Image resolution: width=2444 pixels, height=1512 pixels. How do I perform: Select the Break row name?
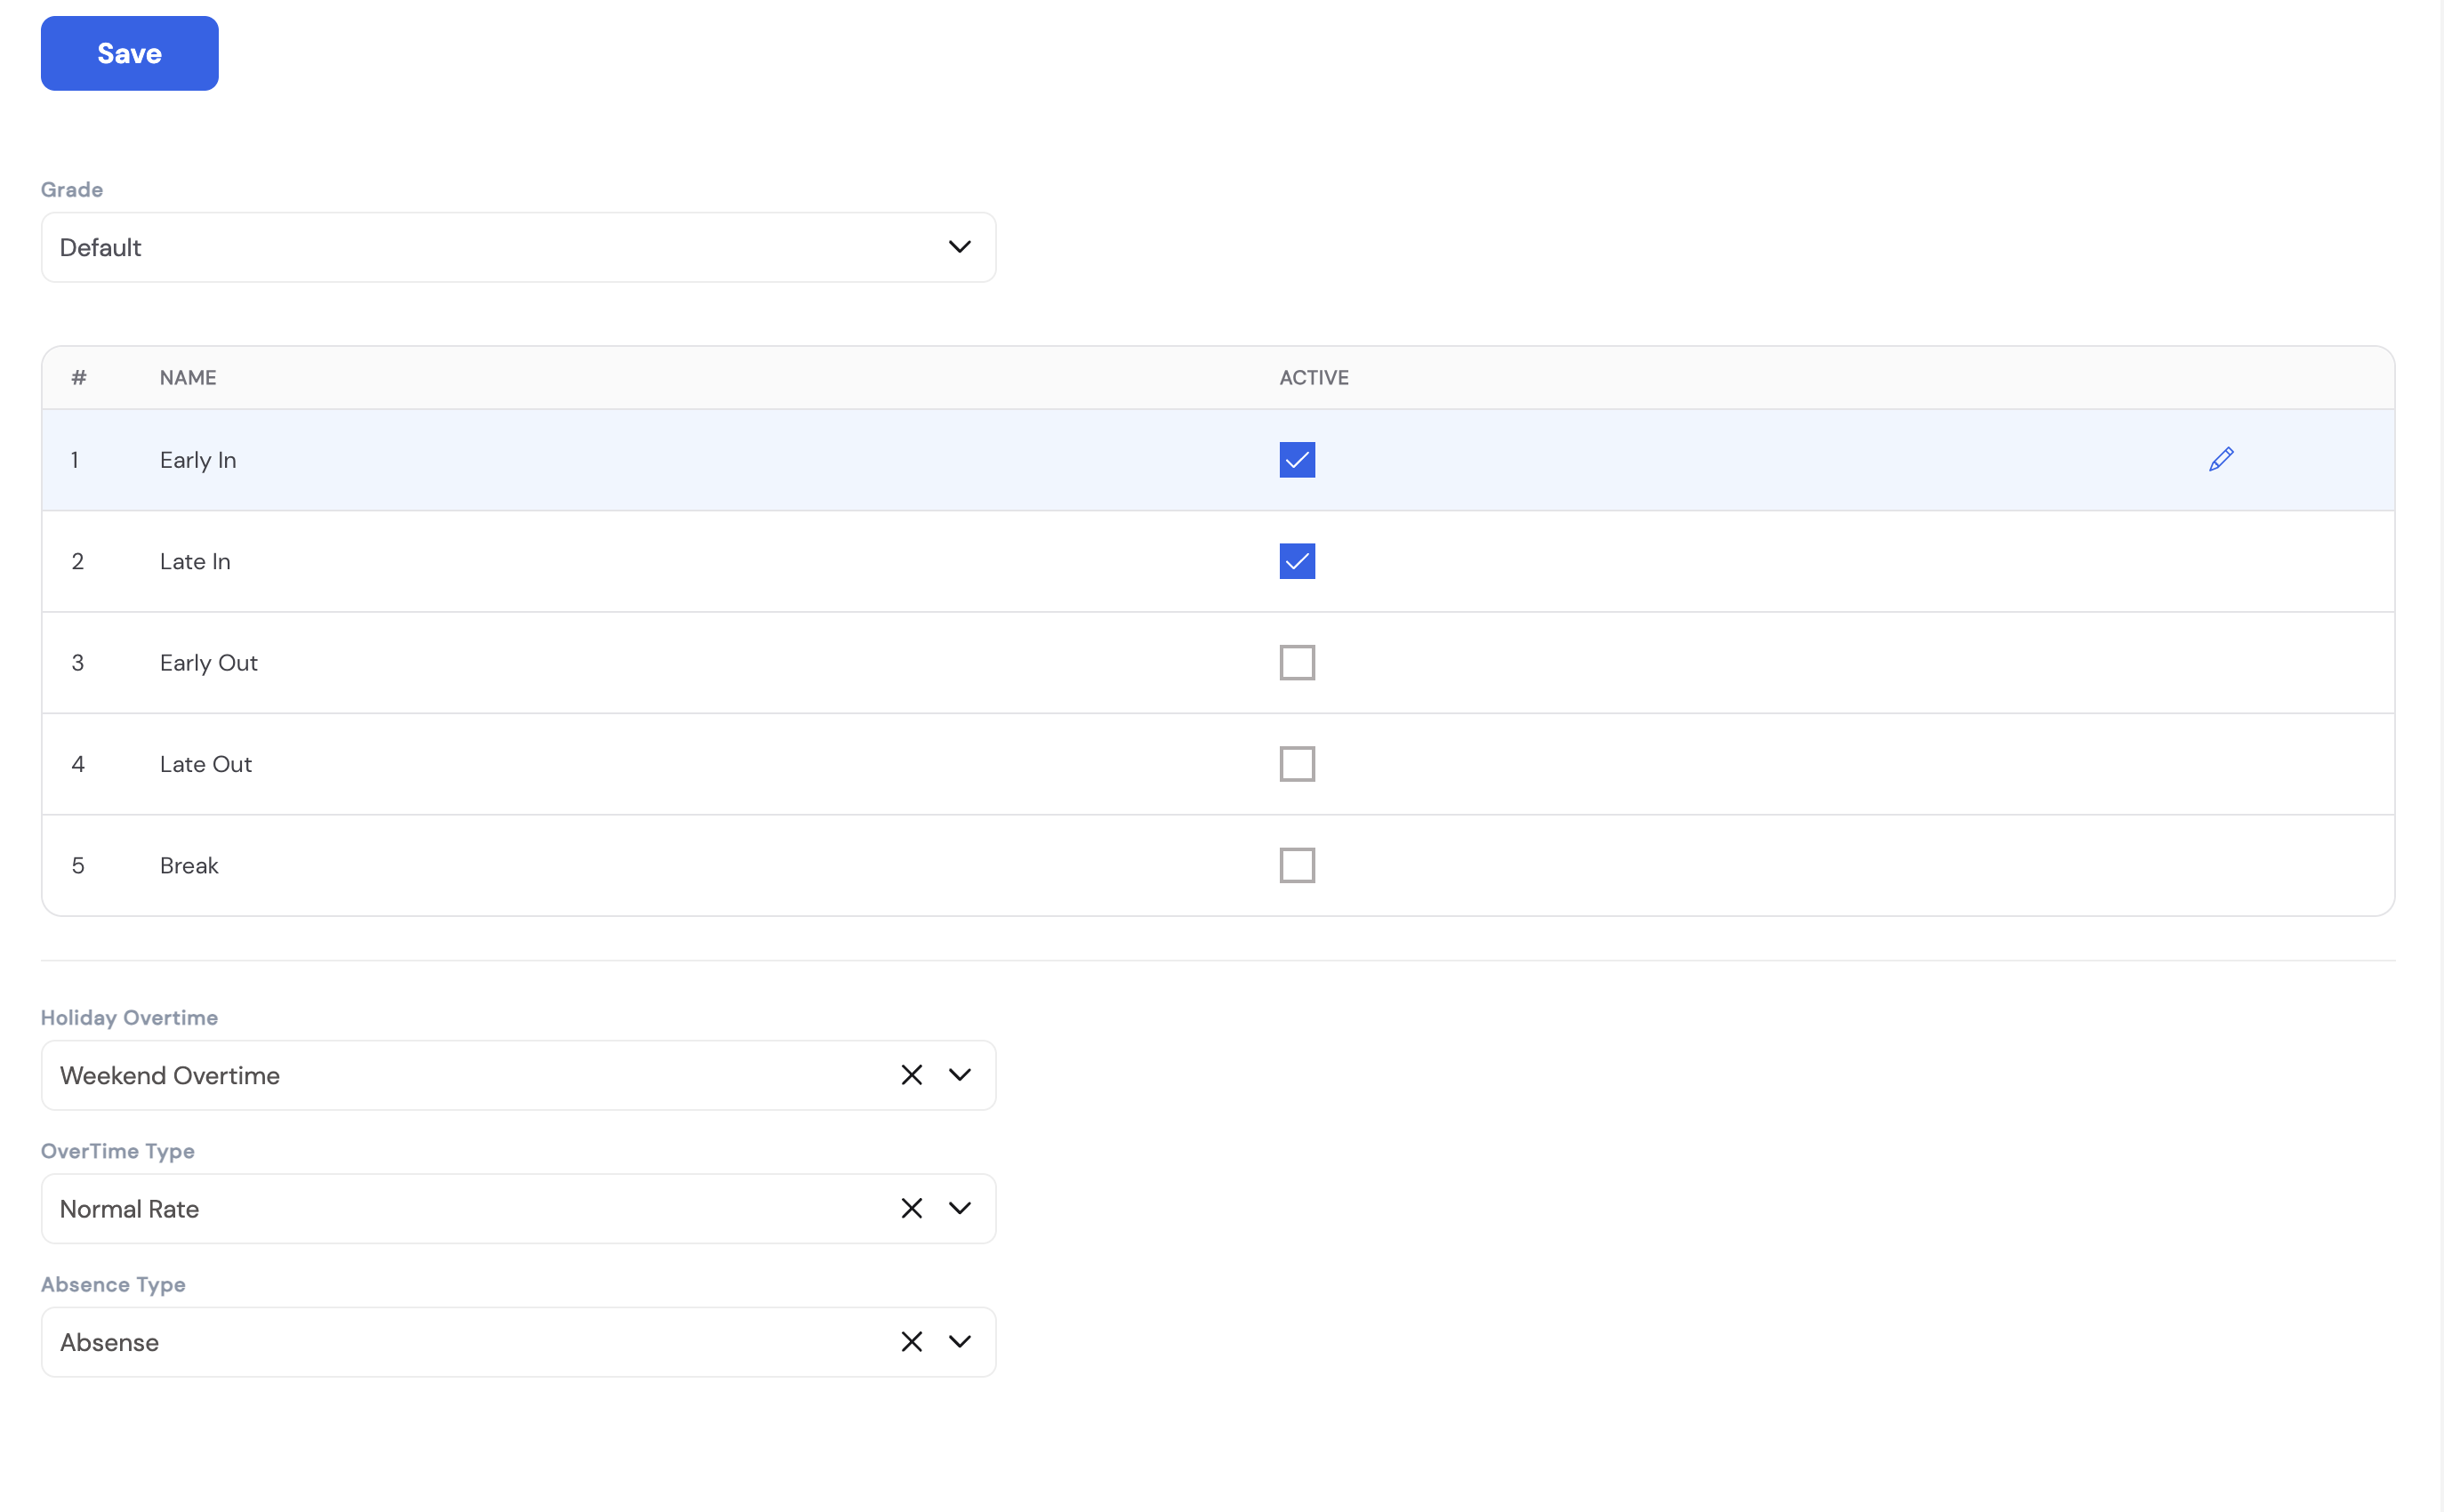189,865
